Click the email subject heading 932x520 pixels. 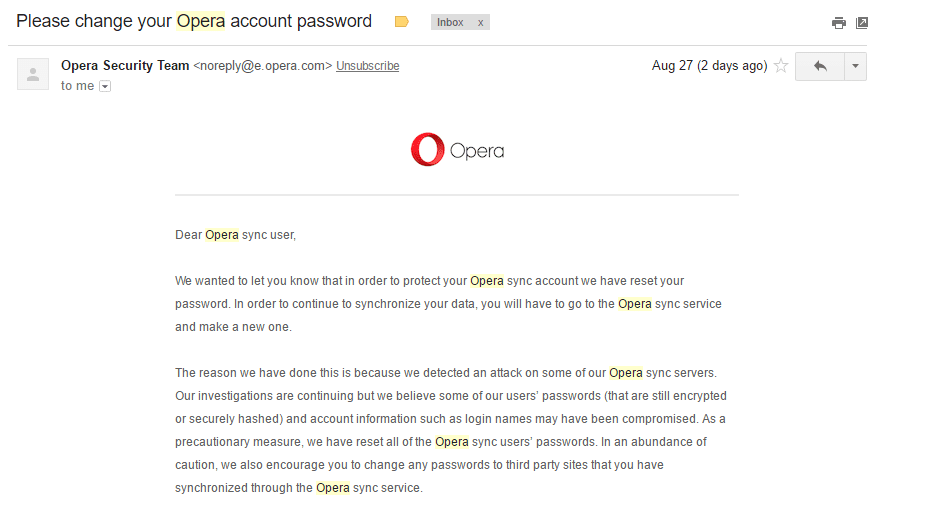(194, 21)
